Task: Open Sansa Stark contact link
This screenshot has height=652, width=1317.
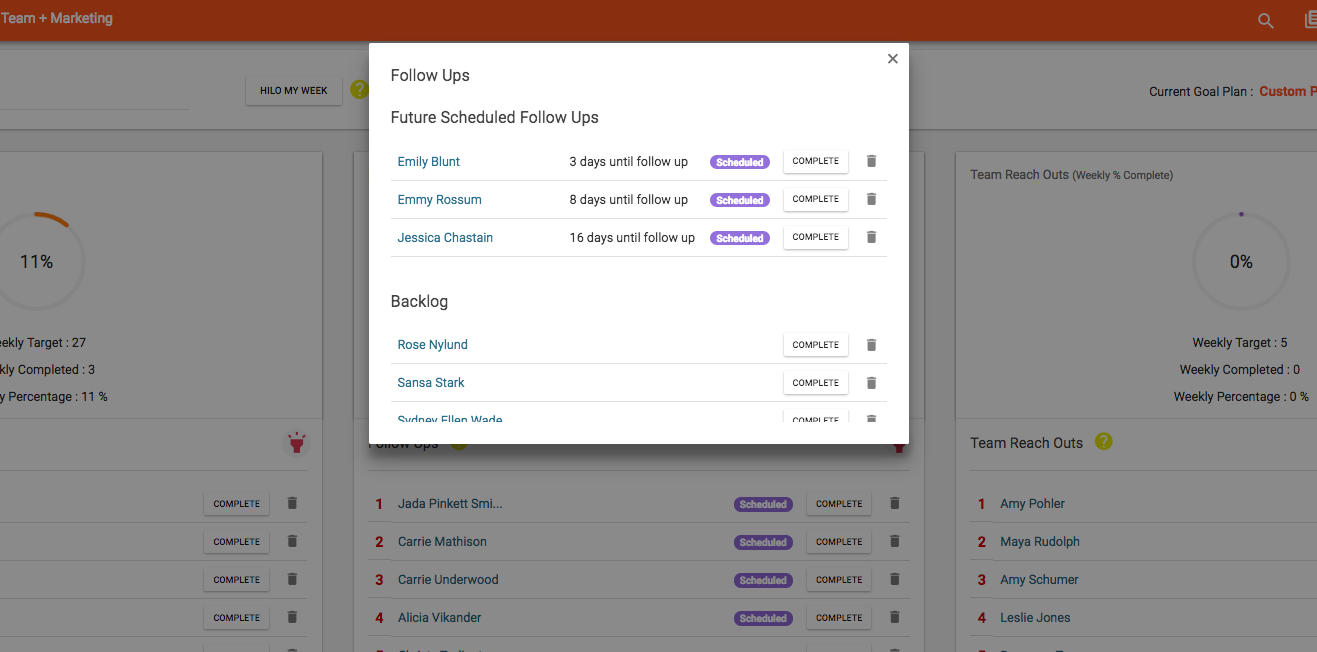Action: (431, 383)
